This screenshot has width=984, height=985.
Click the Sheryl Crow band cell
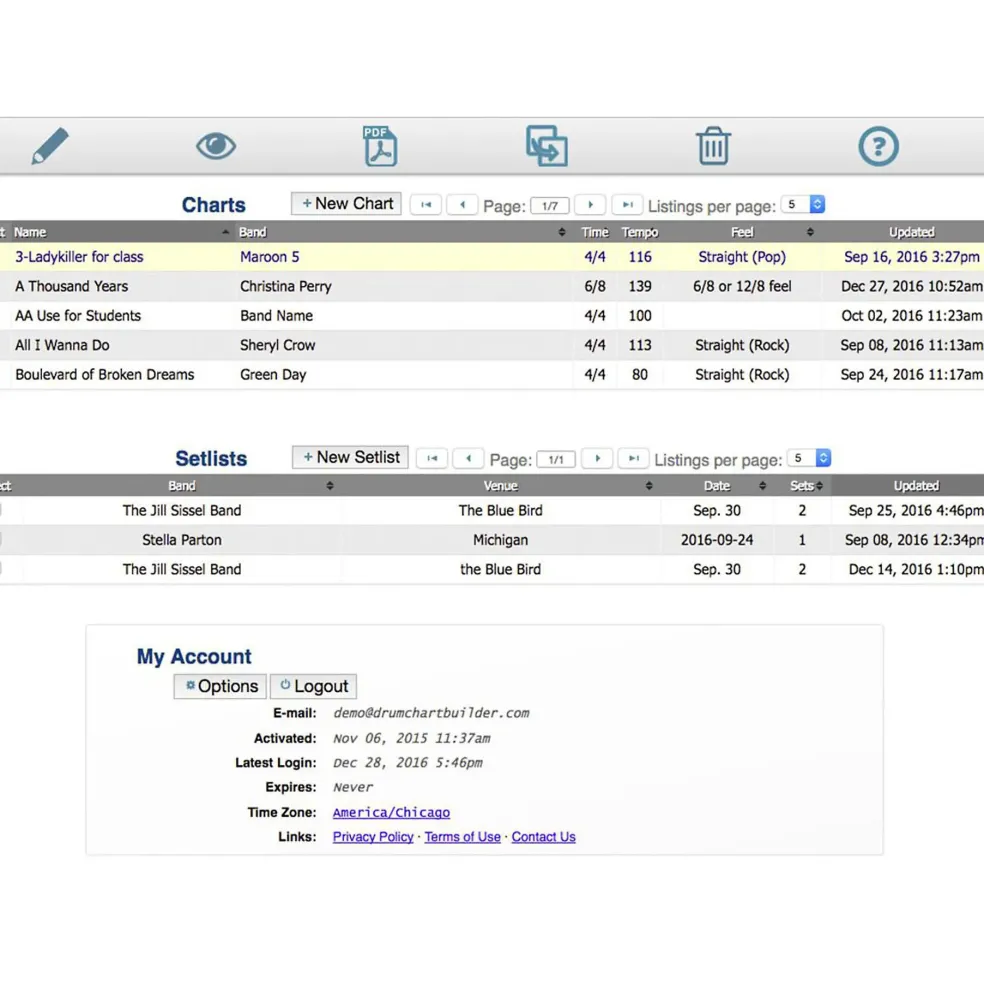click(278, 346)
